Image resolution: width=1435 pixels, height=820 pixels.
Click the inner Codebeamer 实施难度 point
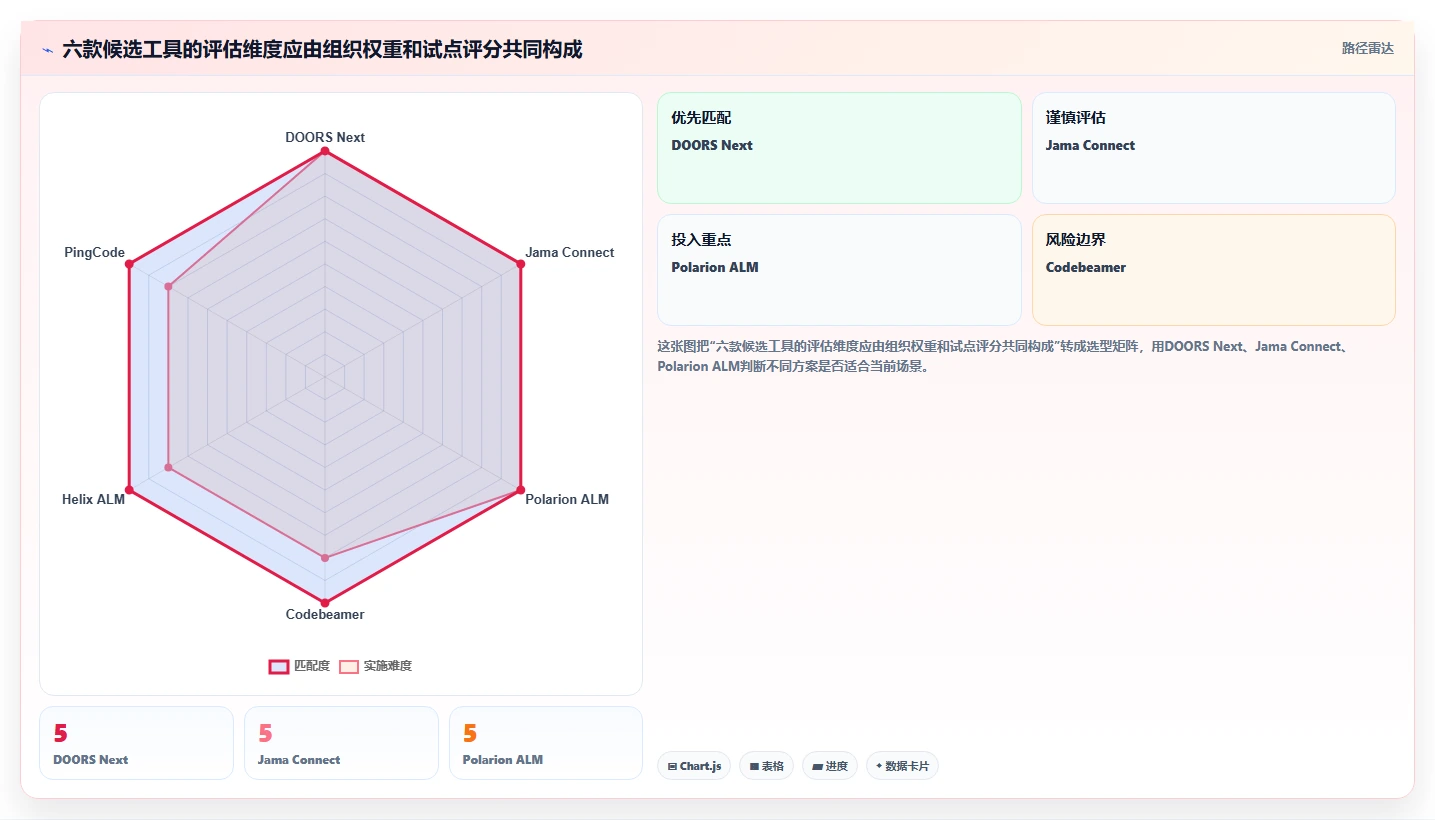tap(324, 557)
